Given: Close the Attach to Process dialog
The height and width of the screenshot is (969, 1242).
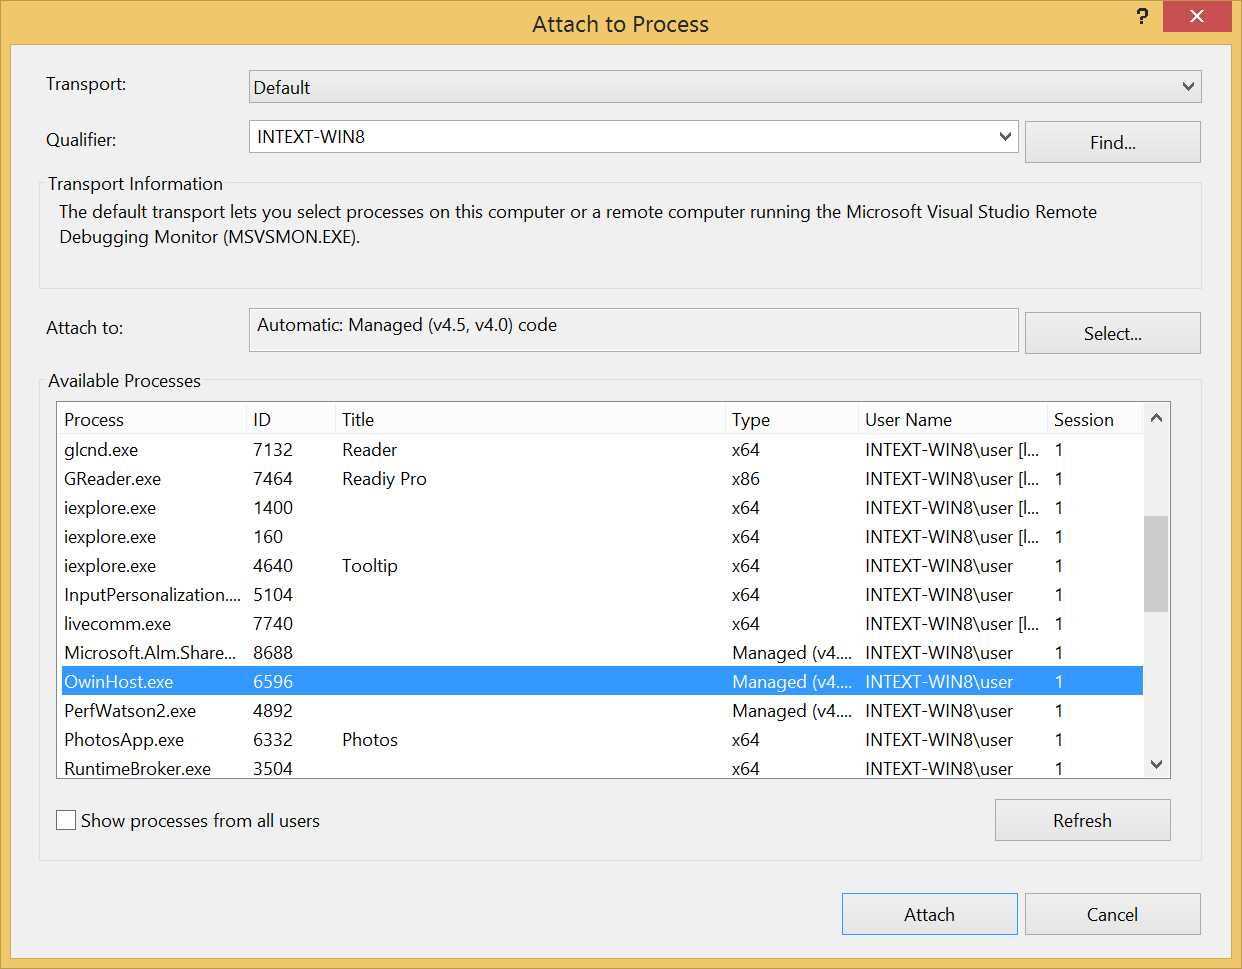Looking at the screenshot, I should coord(1197,17).
